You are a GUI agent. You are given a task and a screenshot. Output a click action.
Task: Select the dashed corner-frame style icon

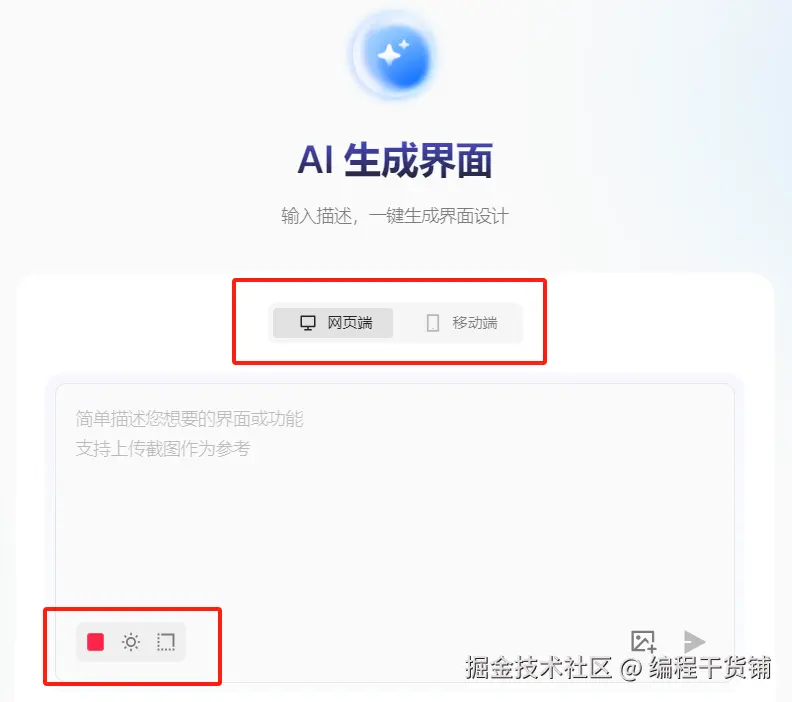[166, 642]
